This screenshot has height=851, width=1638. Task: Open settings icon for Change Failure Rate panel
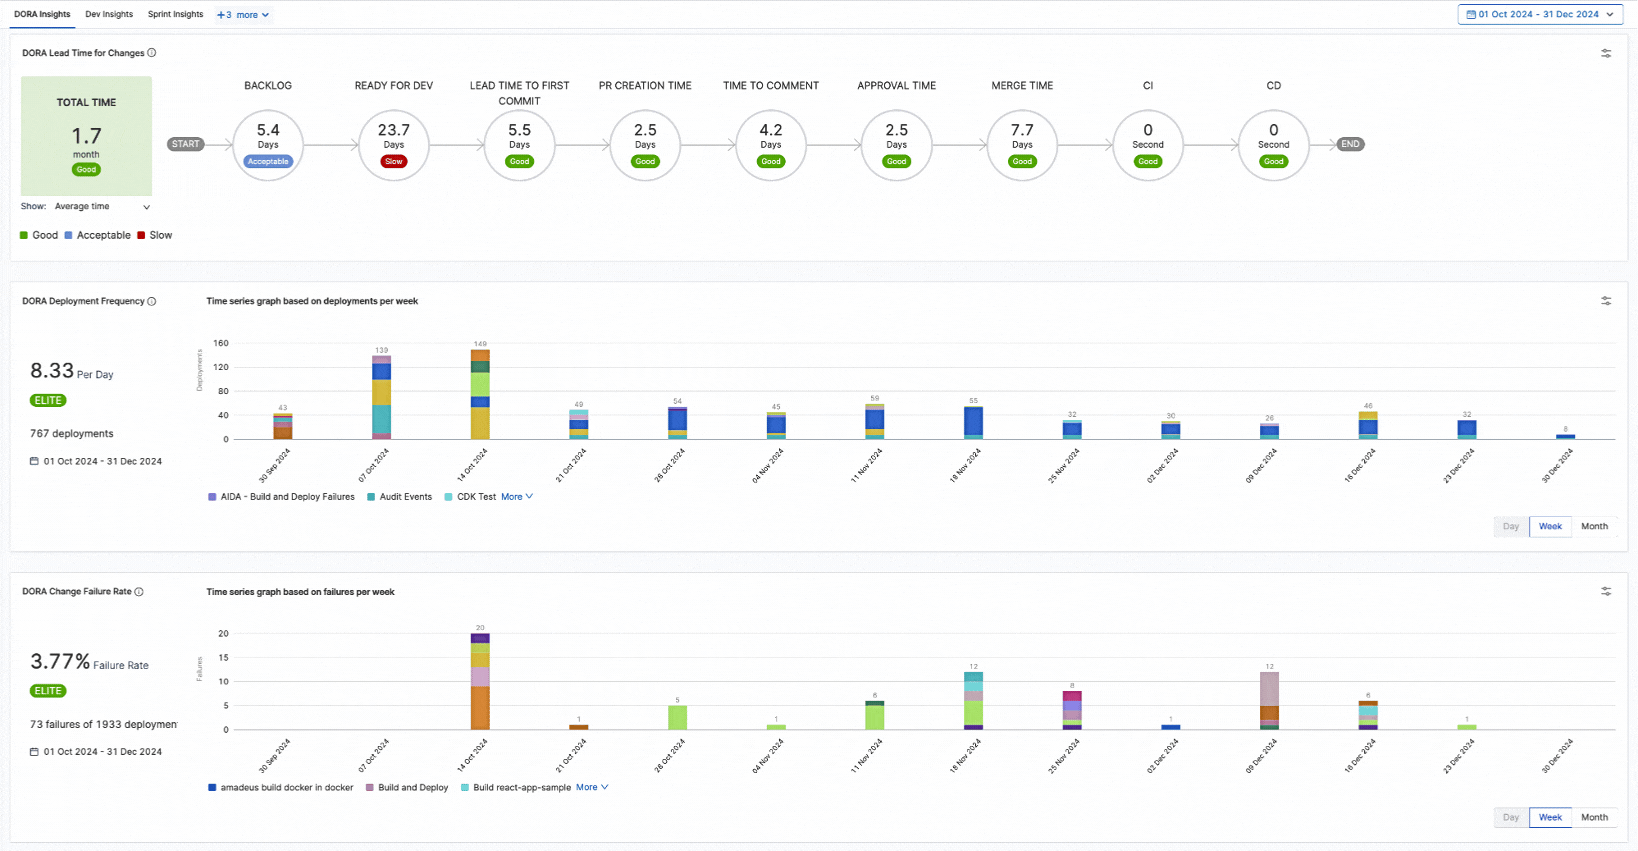coord(1606,592)
